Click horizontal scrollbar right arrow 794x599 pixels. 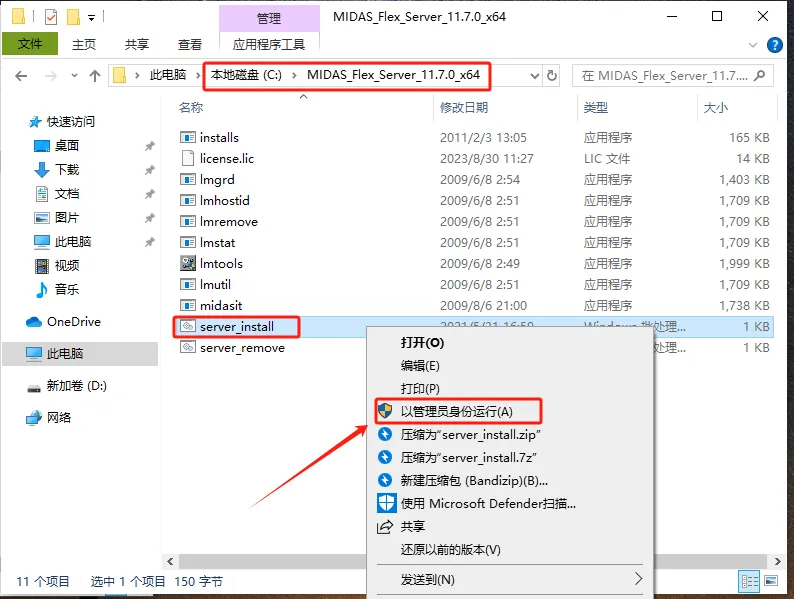[x=778, y=561]
